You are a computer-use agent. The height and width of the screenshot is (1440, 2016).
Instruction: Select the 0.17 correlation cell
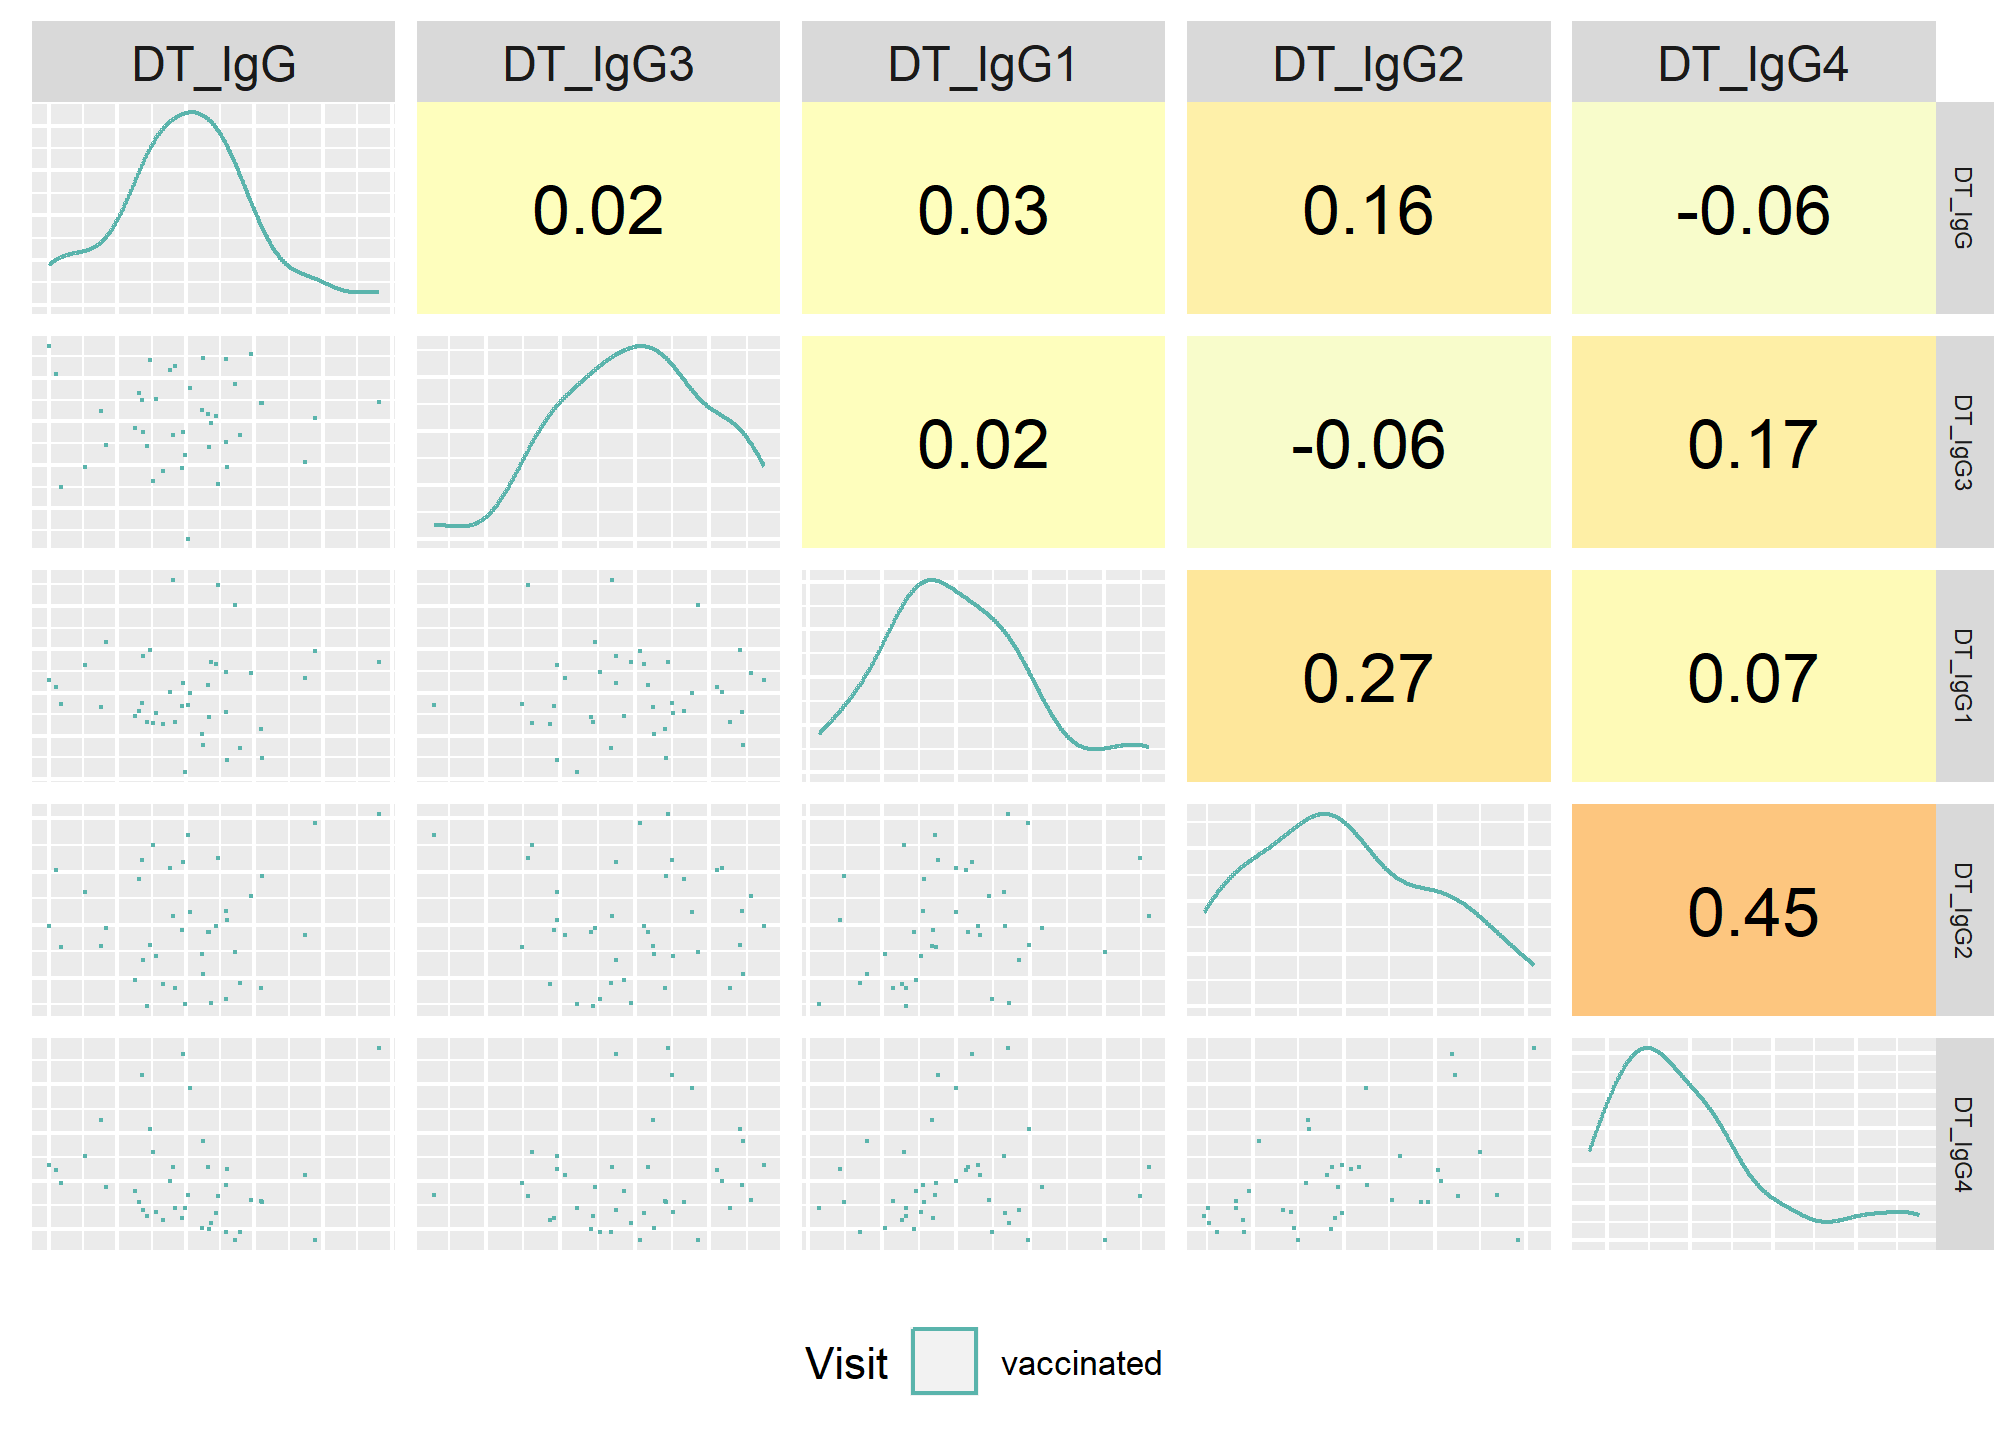coord(1753,442)
